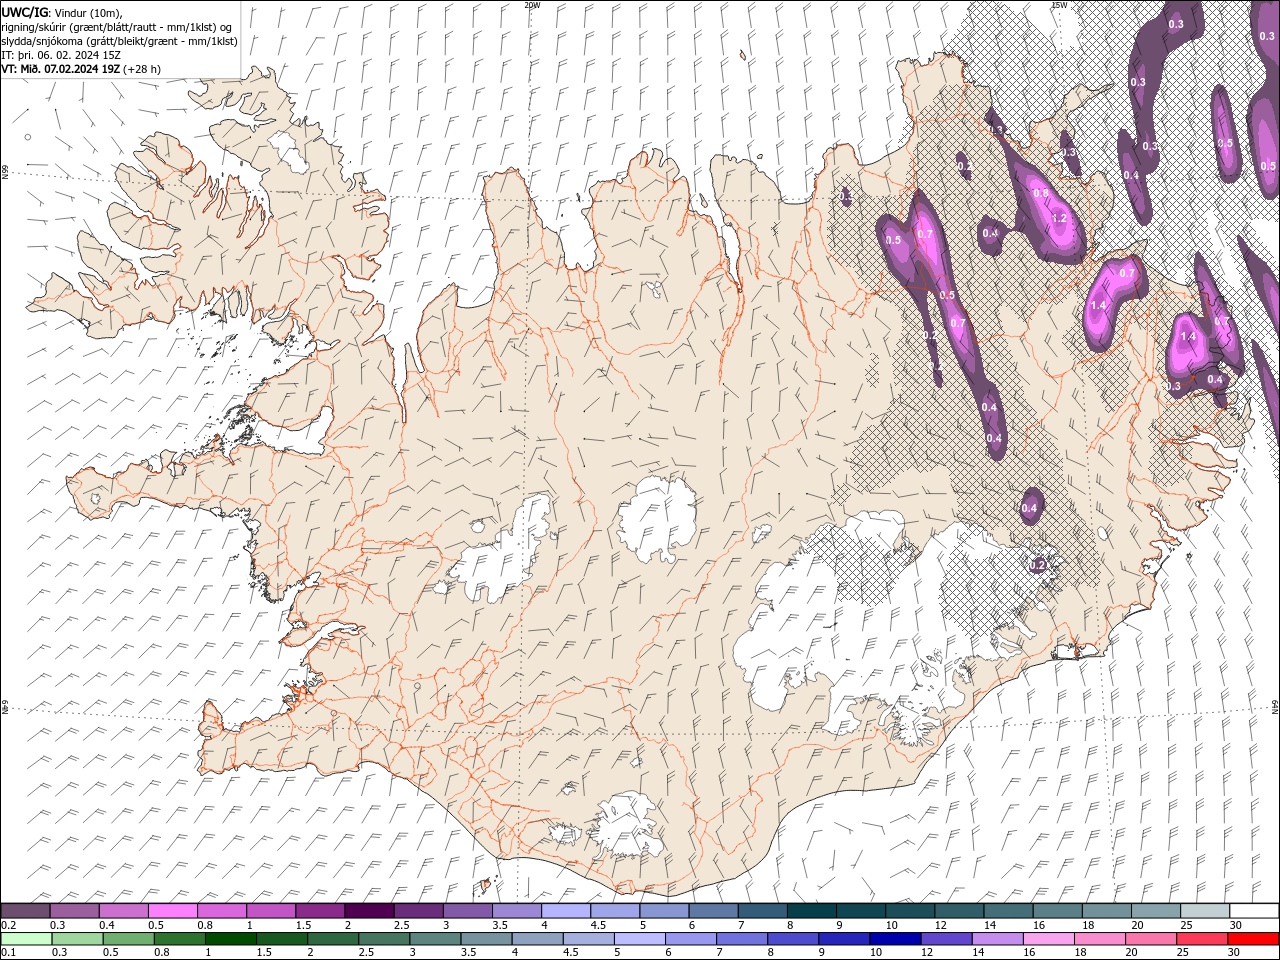This screenshot has width=1280, height=960.
Task: Pick the 0.5 bright pink swatch in snow scale
Action: tap(172, 910)
